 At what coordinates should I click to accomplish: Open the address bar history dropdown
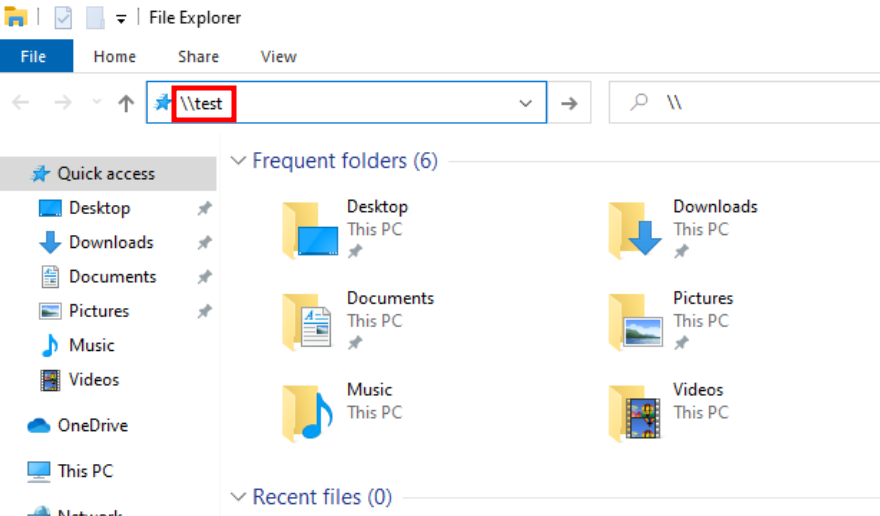click(525, 103)
